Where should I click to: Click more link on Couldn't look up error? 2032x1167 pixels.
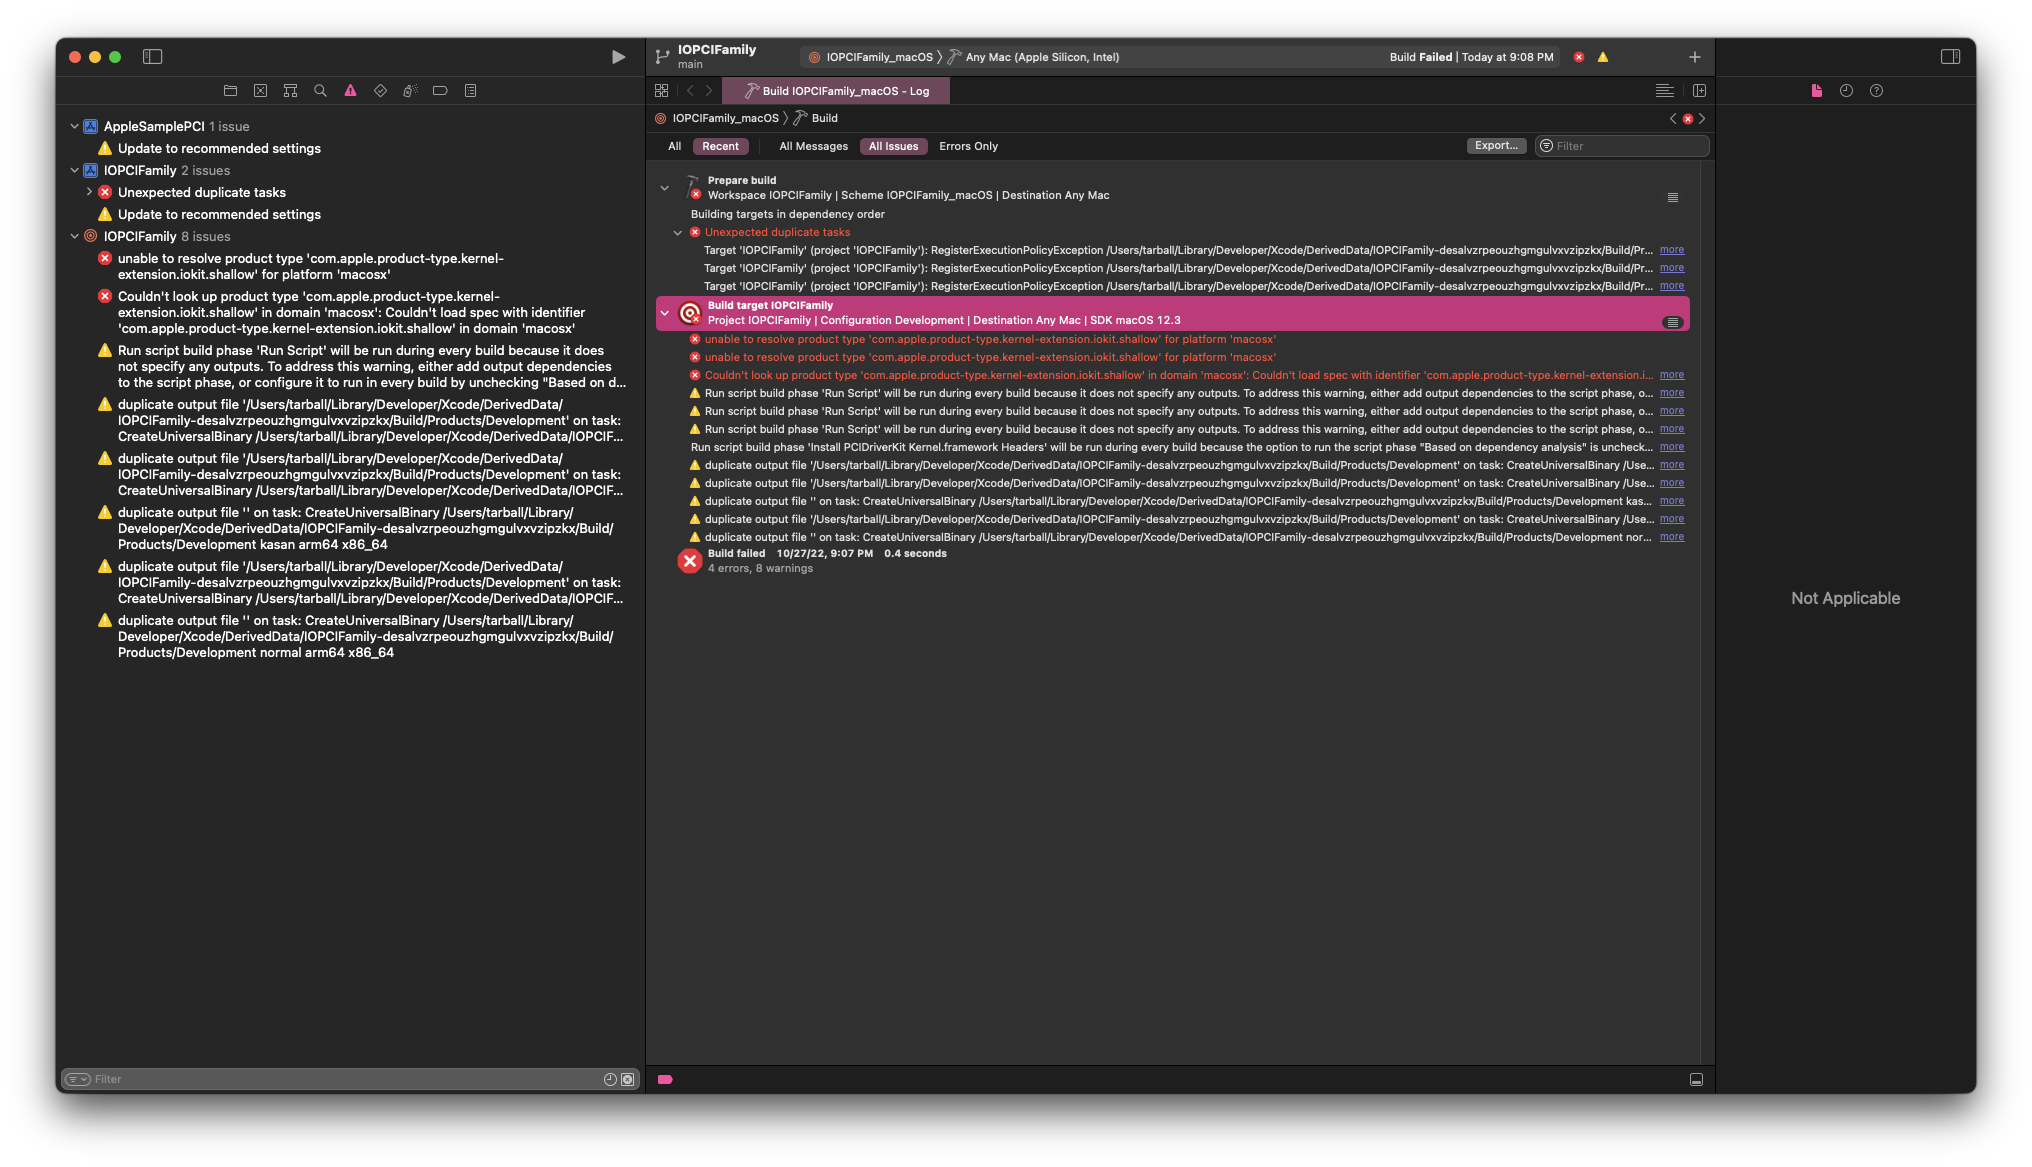(1671, 375)
